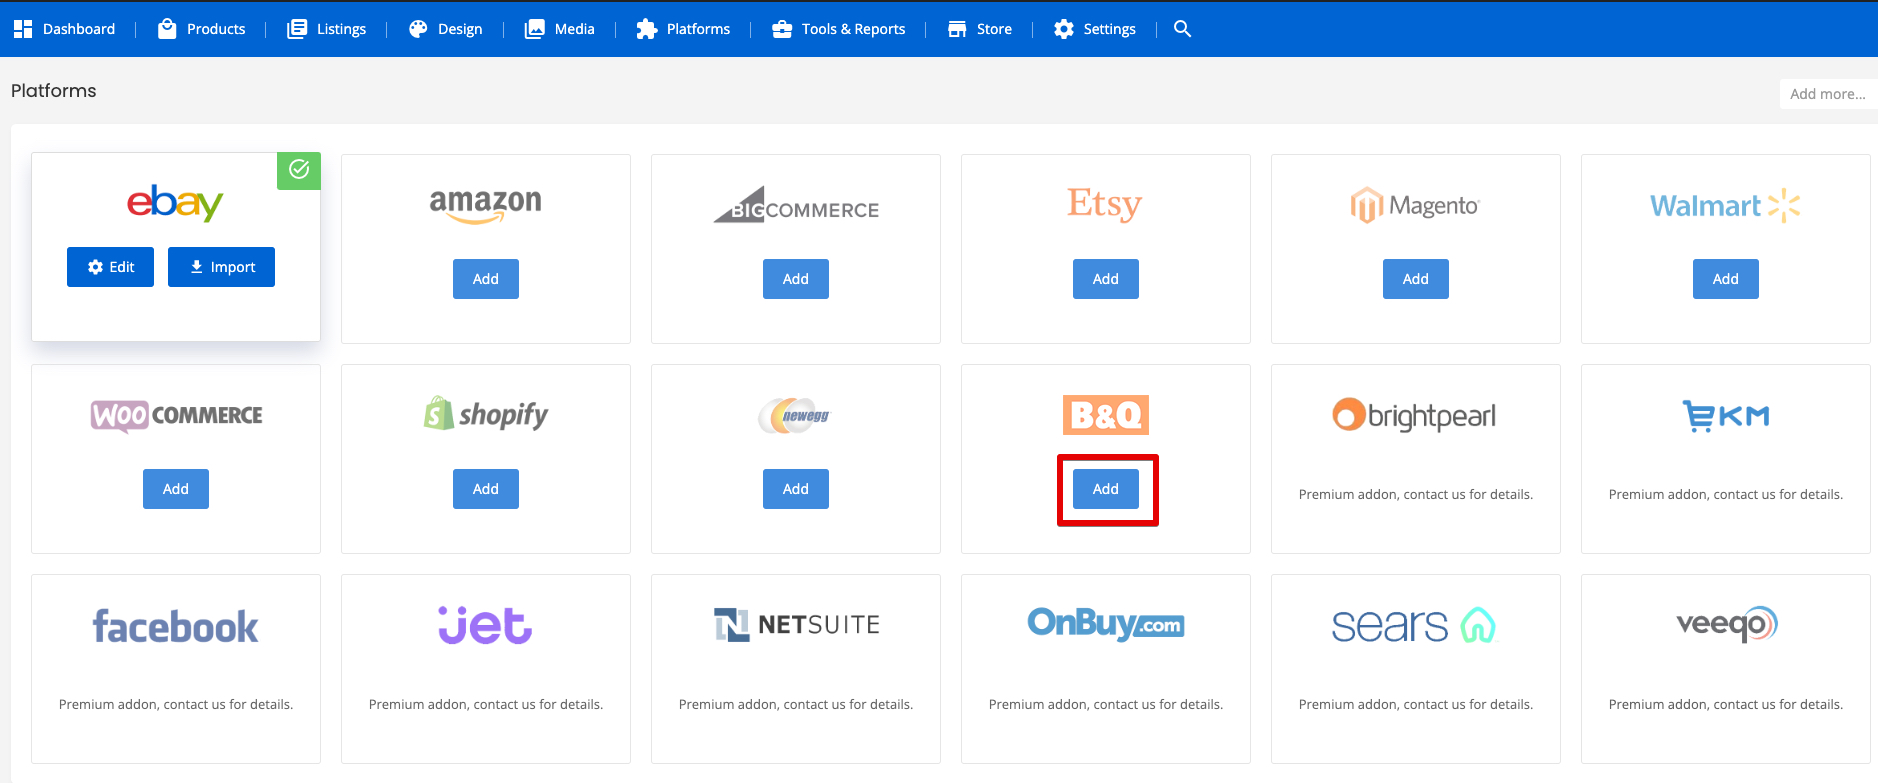Click the Tools & Reports briefcase icon
The image size is (1878, 783).
click(x=782, y=29)
